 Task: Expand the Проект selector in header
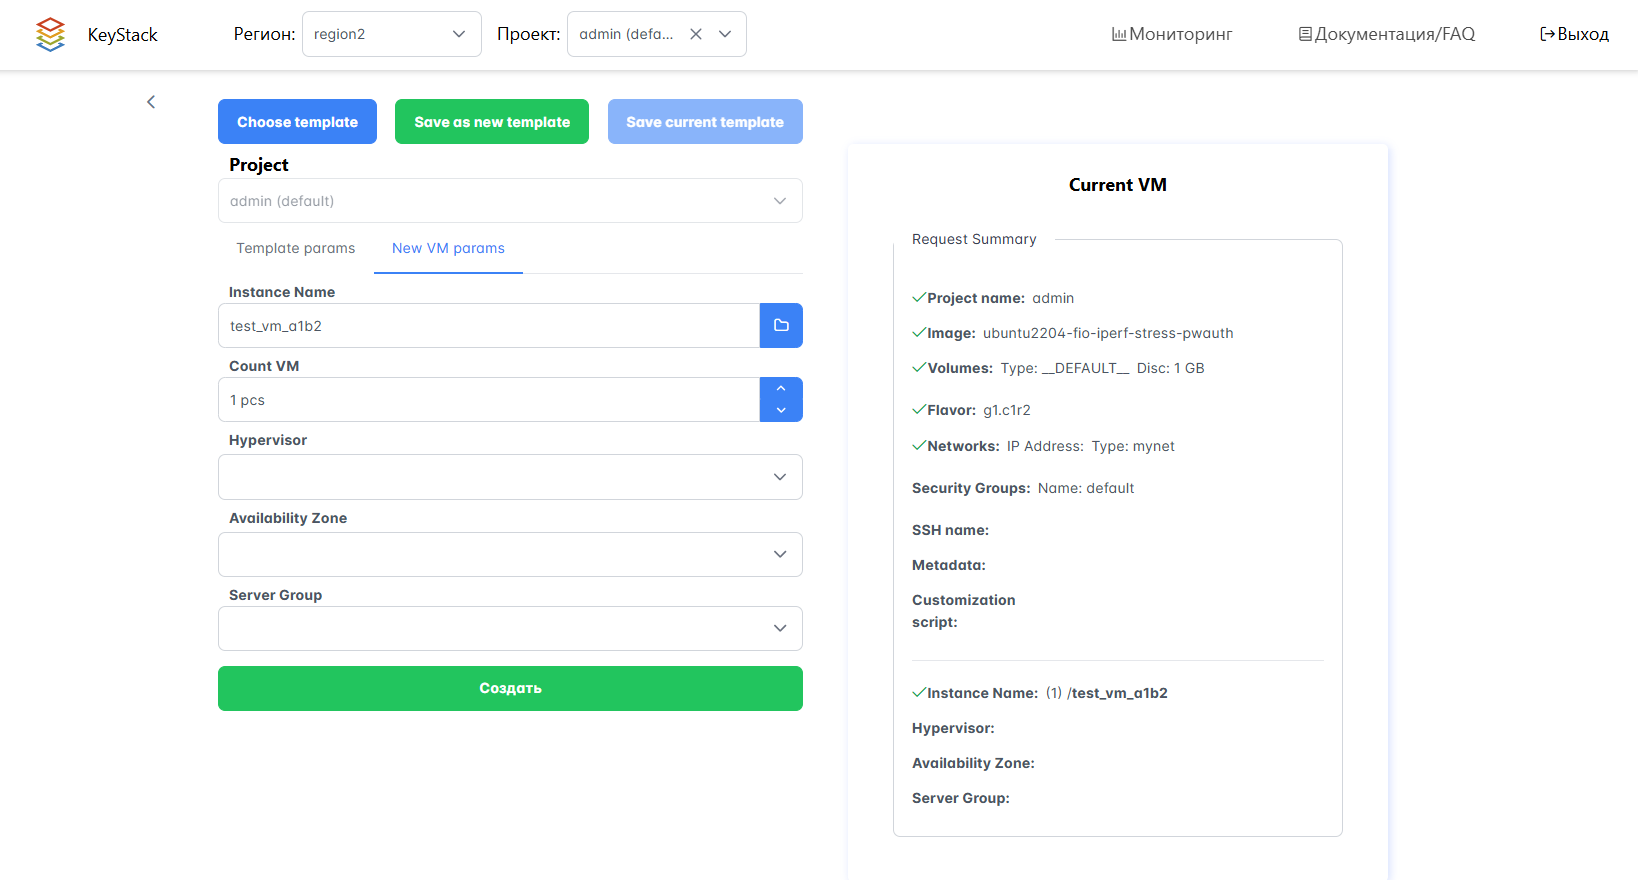pos(725,34)
